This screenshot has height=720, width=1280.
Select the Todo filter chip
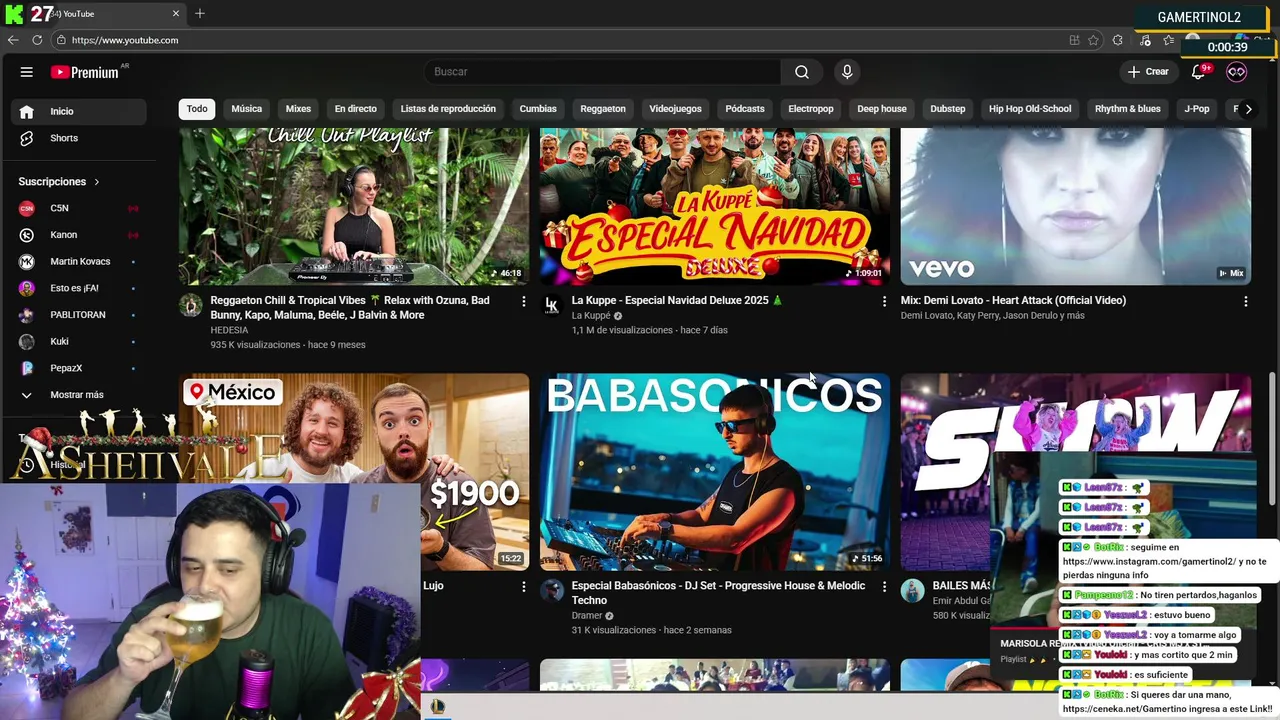tap(197, 109)
